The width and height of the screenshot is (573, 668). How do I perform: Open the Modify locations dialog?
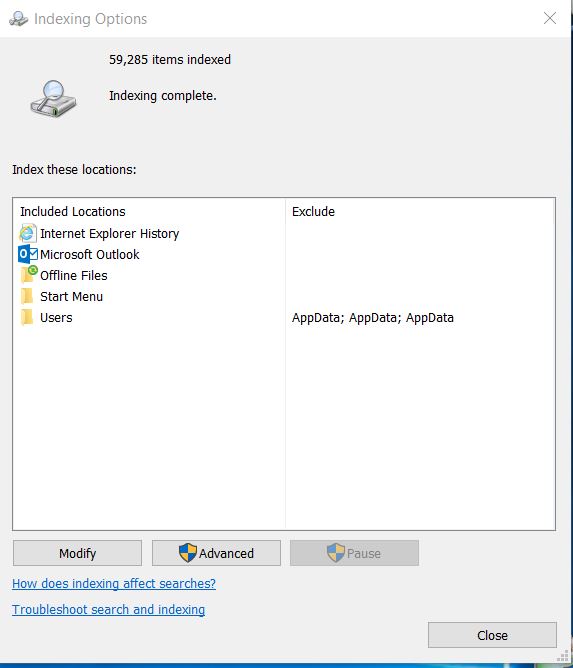[78, 553]
